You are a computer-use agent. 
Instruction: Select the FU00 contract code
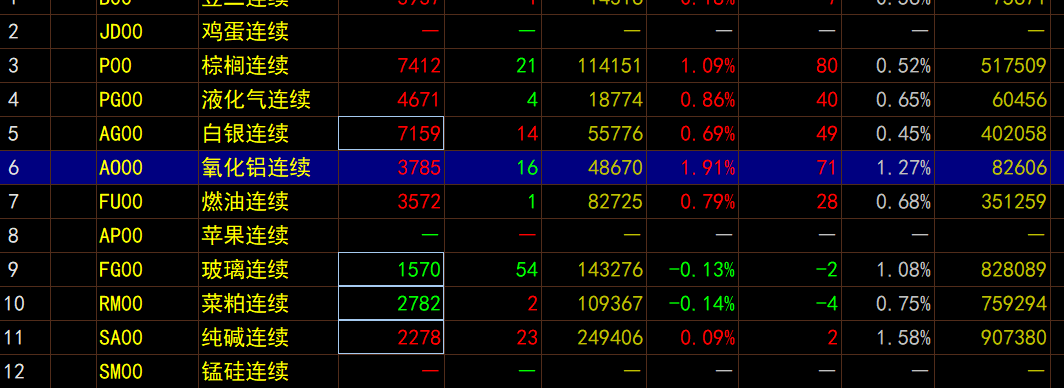121,201
